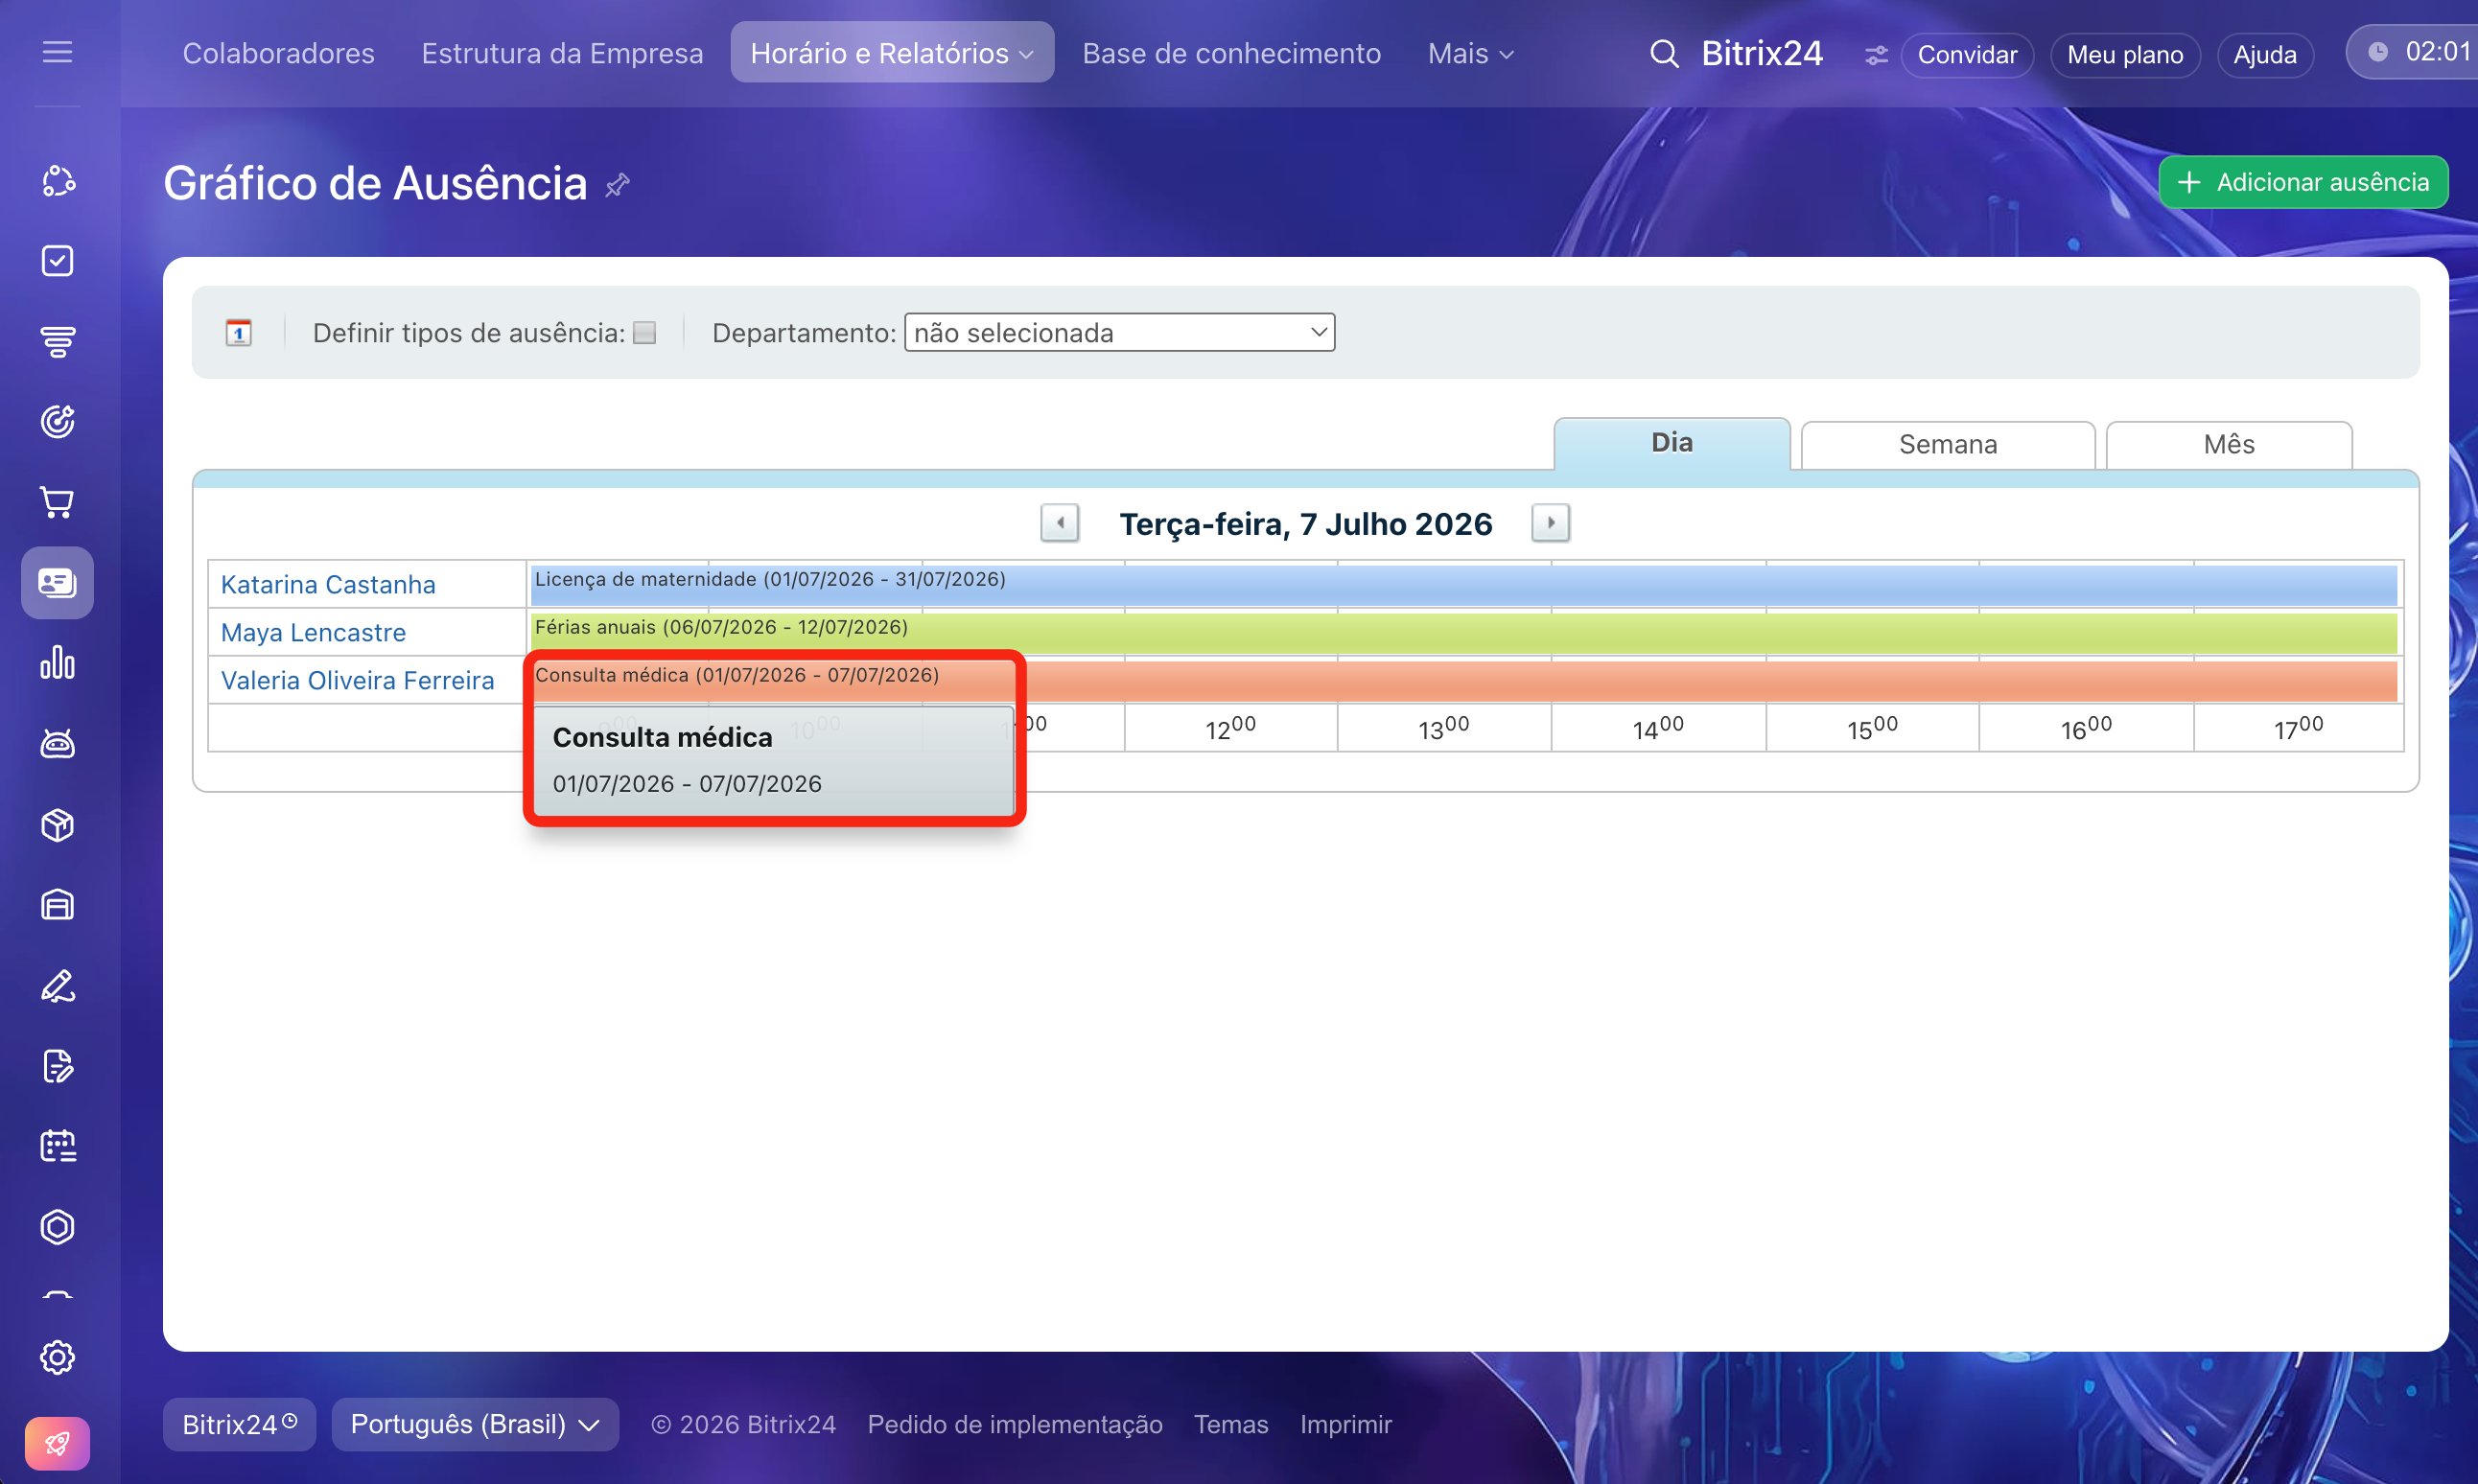Open the employees ID card sidebar icon

57,582
